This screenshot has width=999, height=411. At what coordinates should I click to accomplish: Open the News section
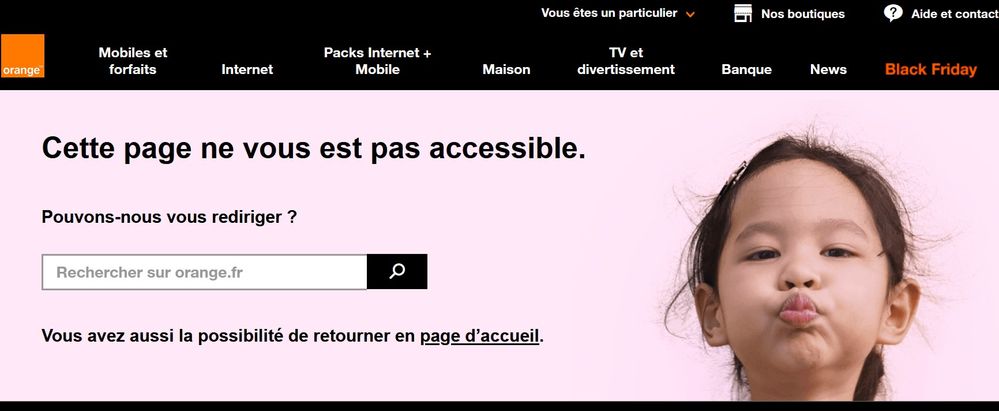[x=828, y=69]
